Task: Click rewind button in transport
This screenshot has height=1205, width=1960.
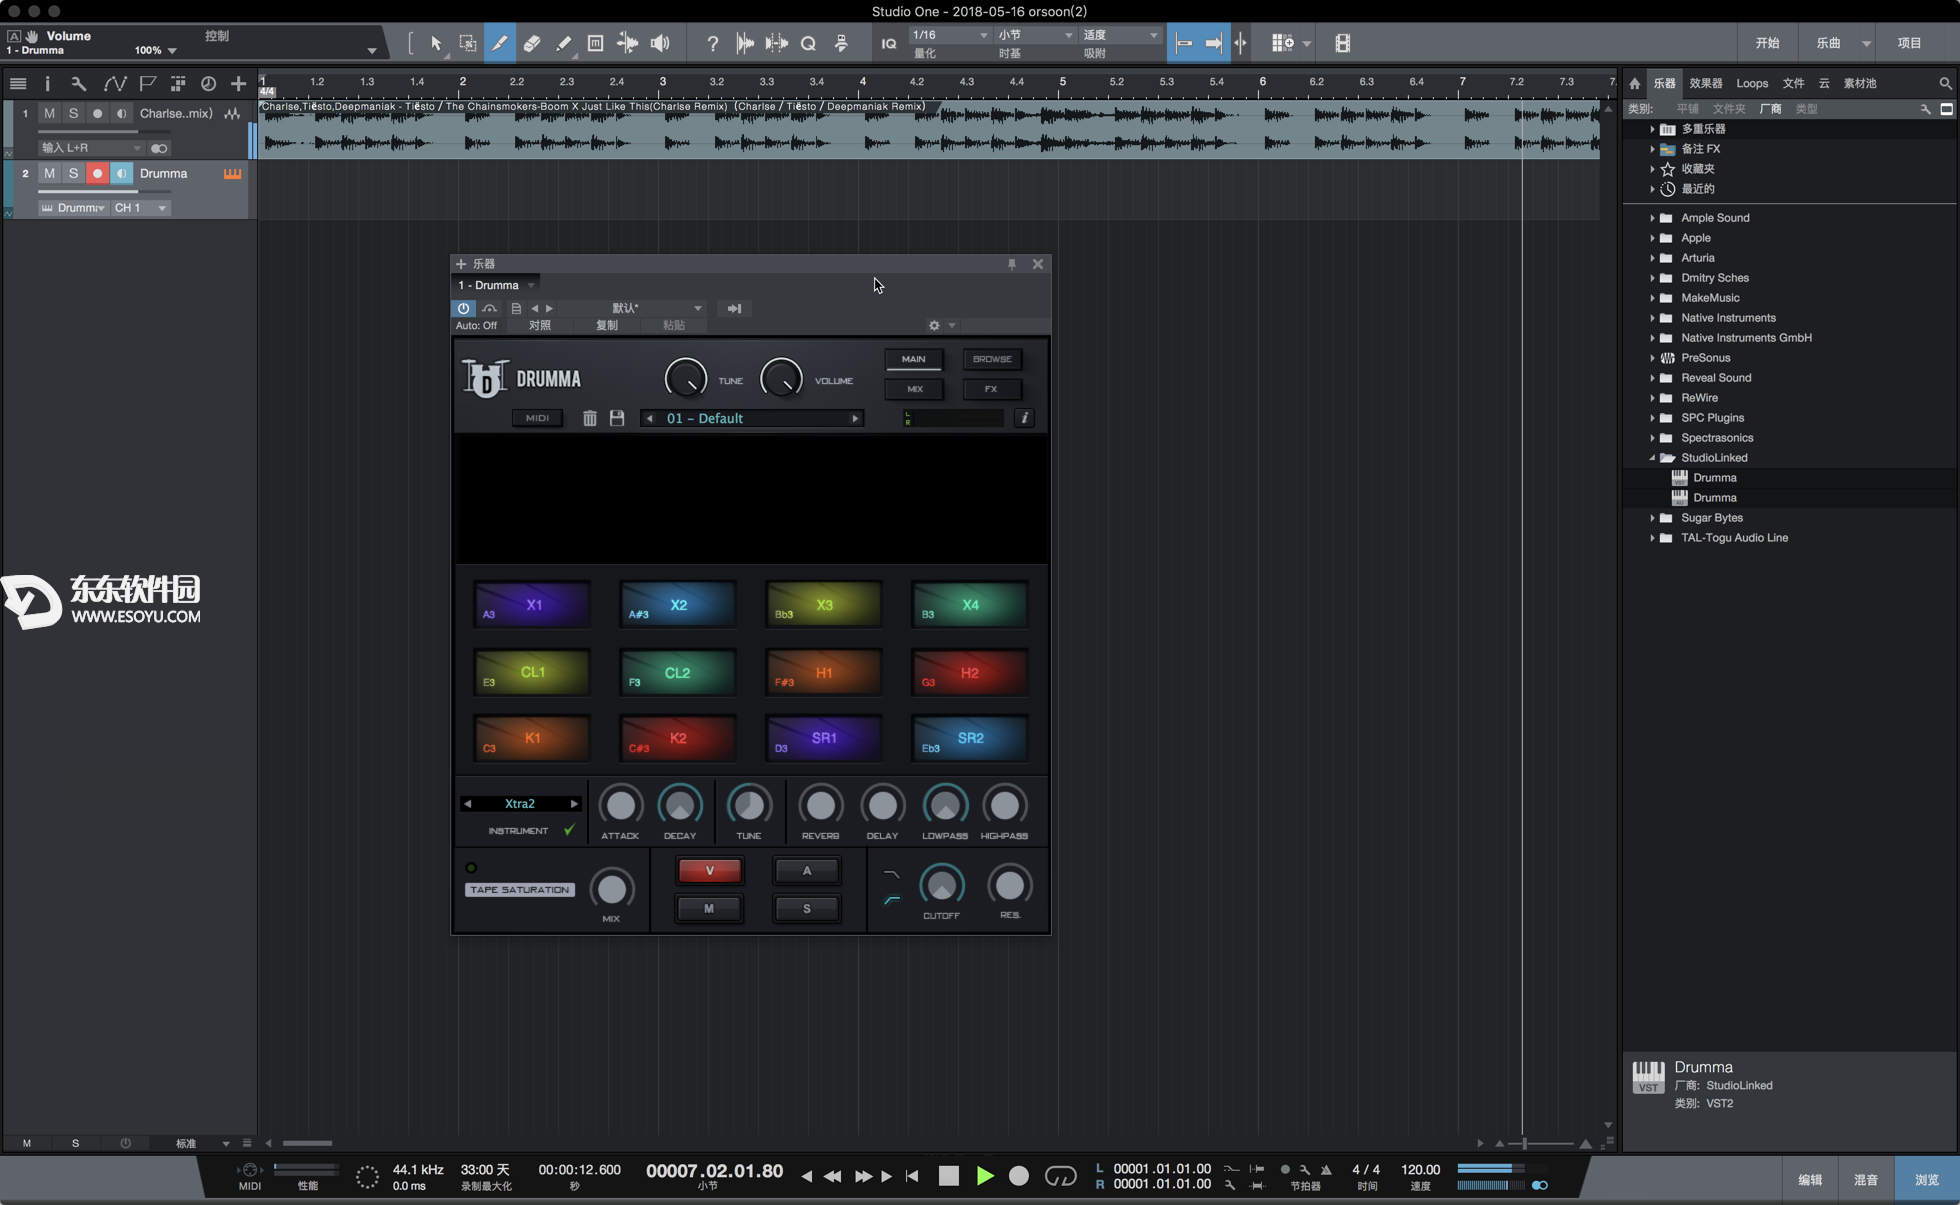Action: (832, 1176)
